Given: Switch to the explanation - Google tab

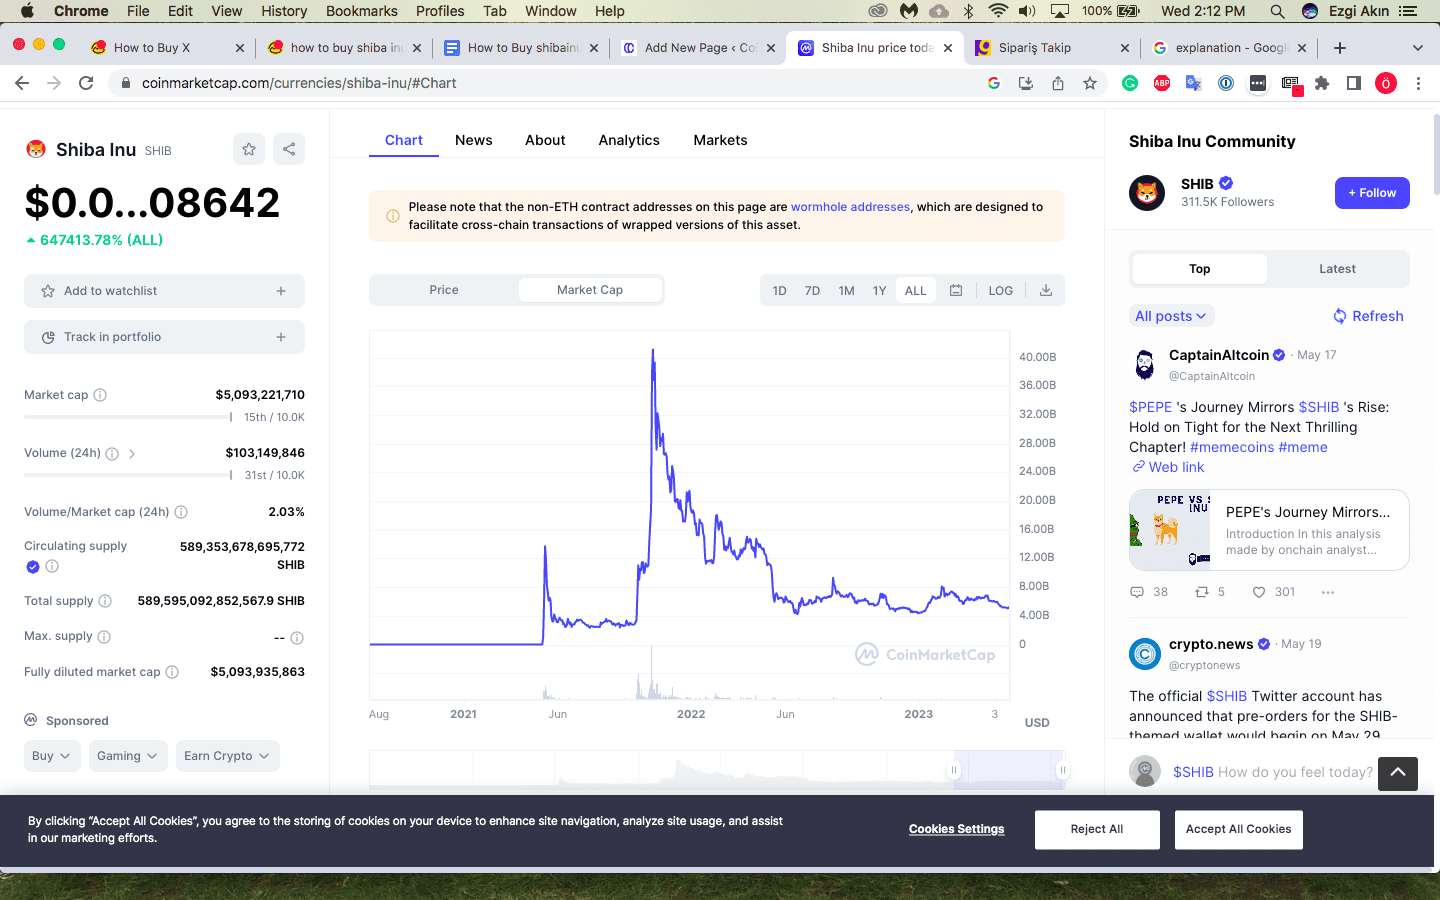Looking at the screenshot, I should pyautogui.click(x=1230, y=48).
